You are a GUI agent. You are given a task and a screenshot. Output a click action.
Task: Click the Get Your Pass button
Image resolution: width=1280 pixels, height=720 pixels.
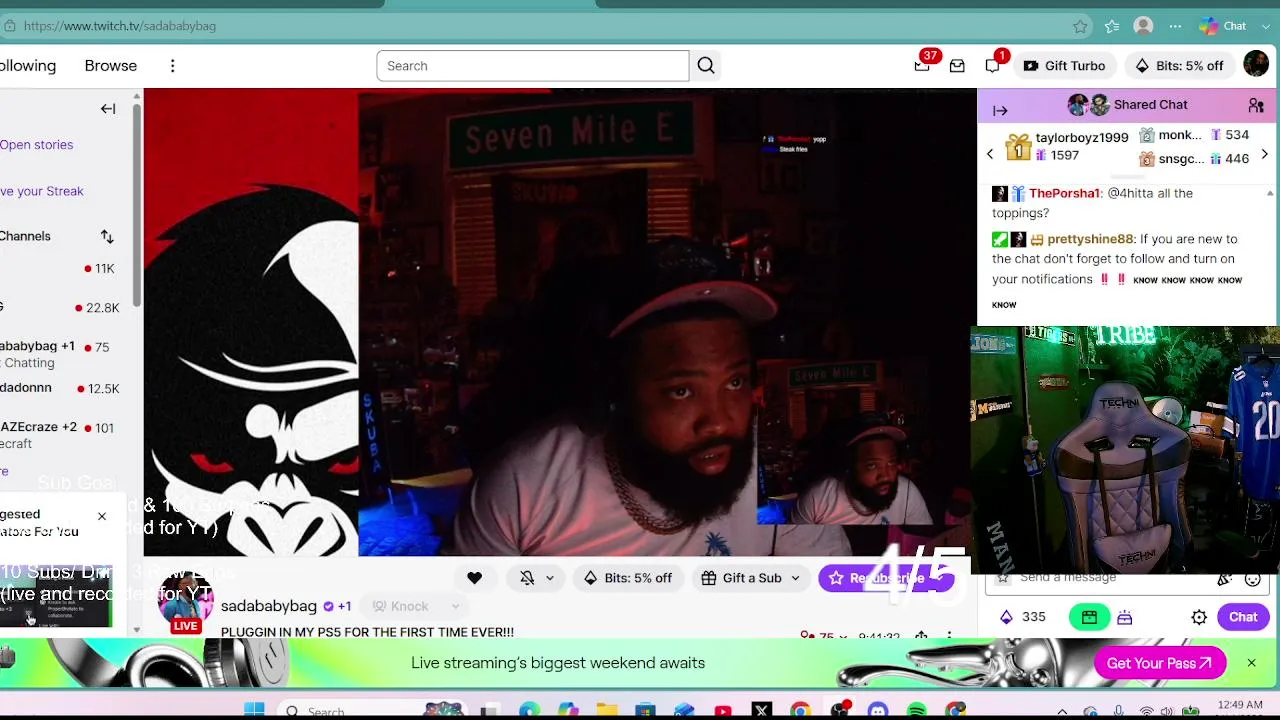coord(1160,663)
